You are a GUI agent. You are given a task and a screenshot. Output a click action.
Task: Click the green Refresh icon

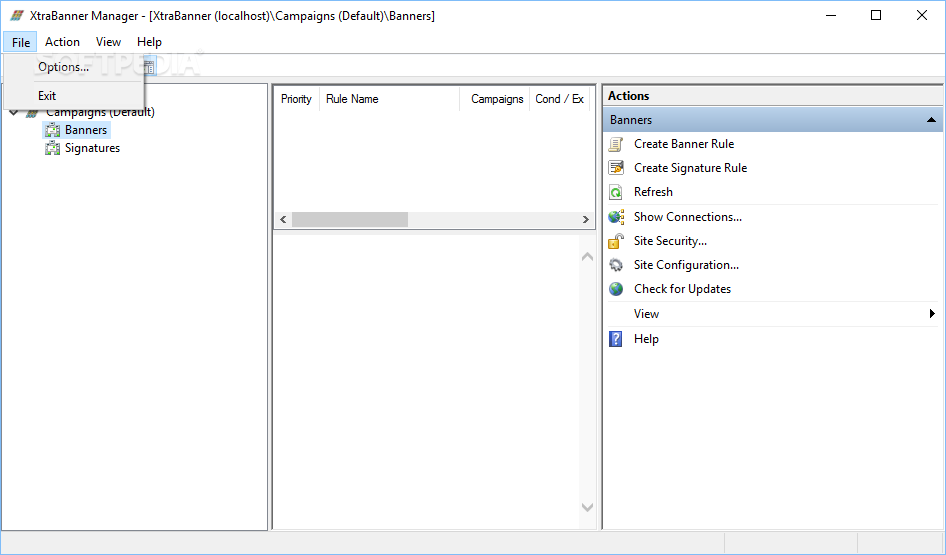[x=615, y=192]
